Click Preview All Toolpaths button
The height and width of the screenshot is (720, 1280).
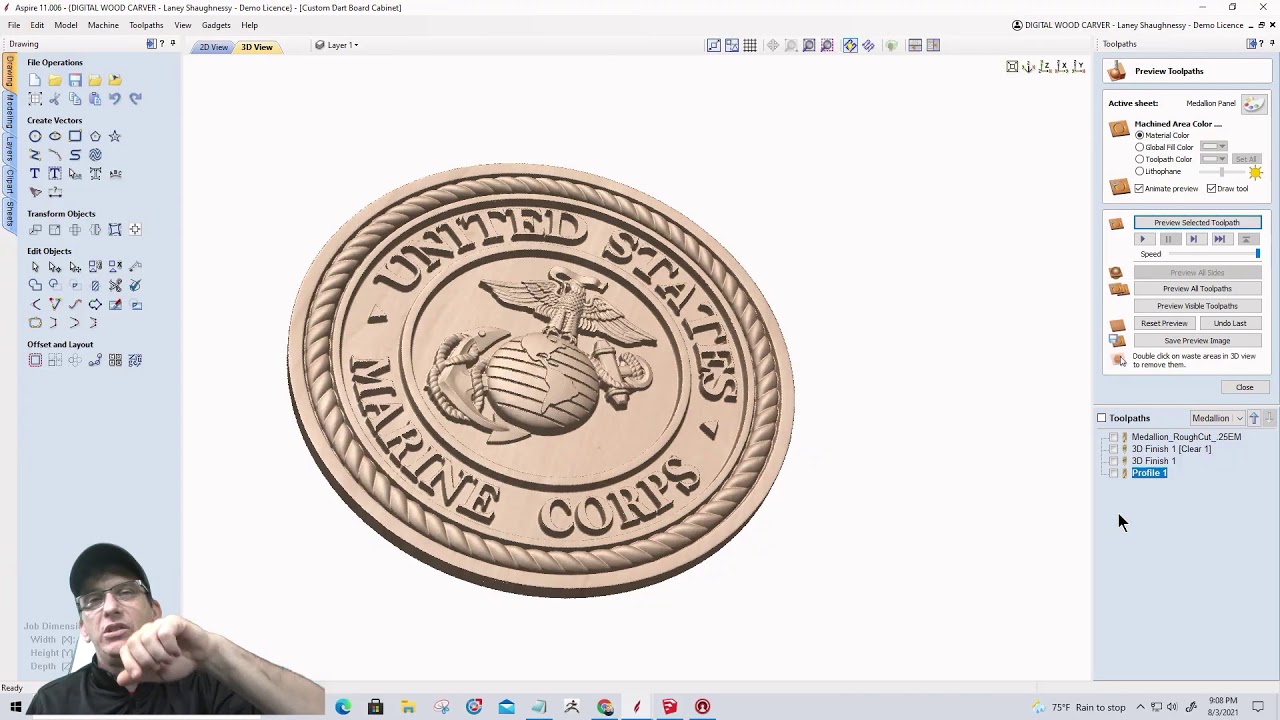click(x=1197, y=289)
